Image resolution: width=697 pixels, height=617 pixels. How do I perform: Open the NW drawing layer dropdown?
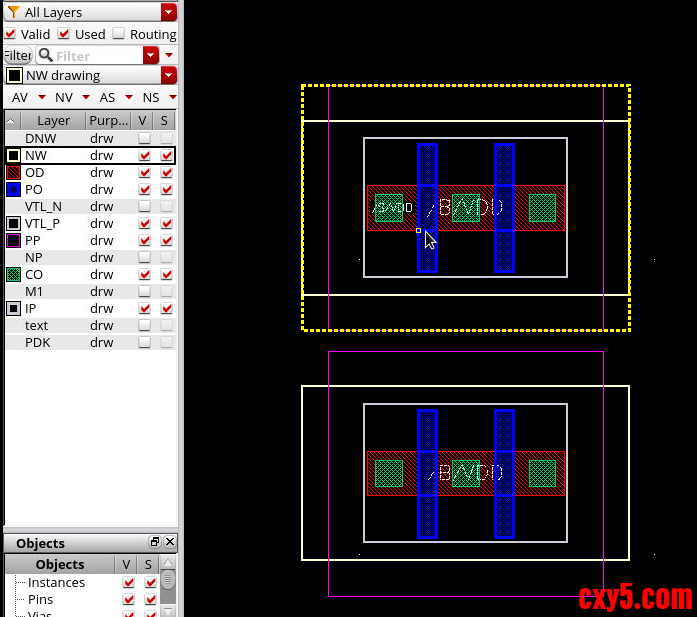point(168,75)
